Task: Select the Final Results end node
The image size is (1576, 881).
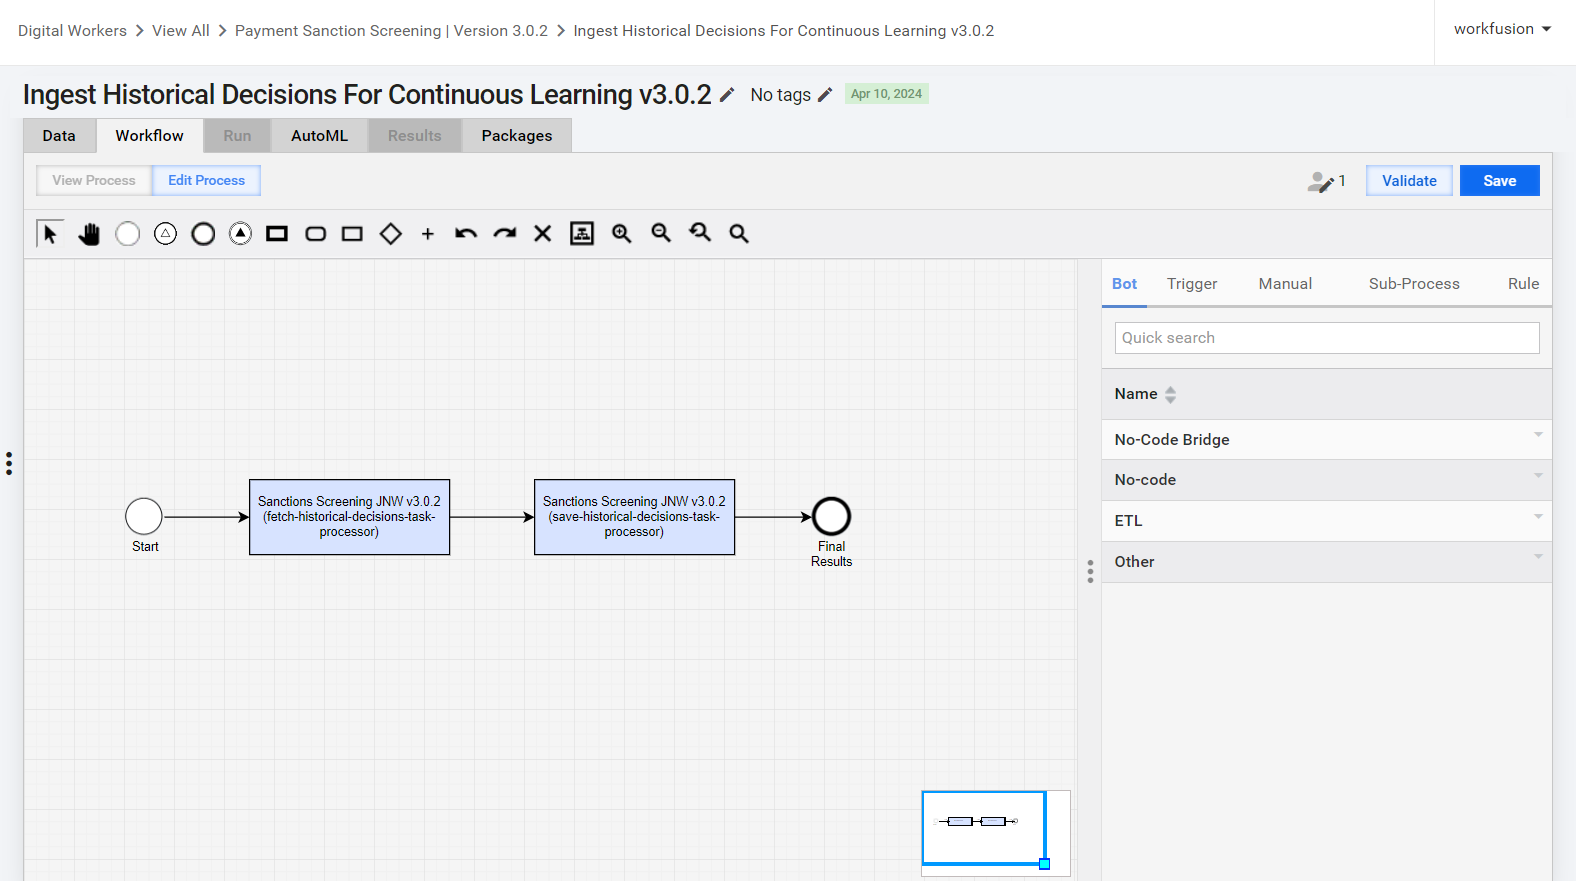Action: coord(831,517)
